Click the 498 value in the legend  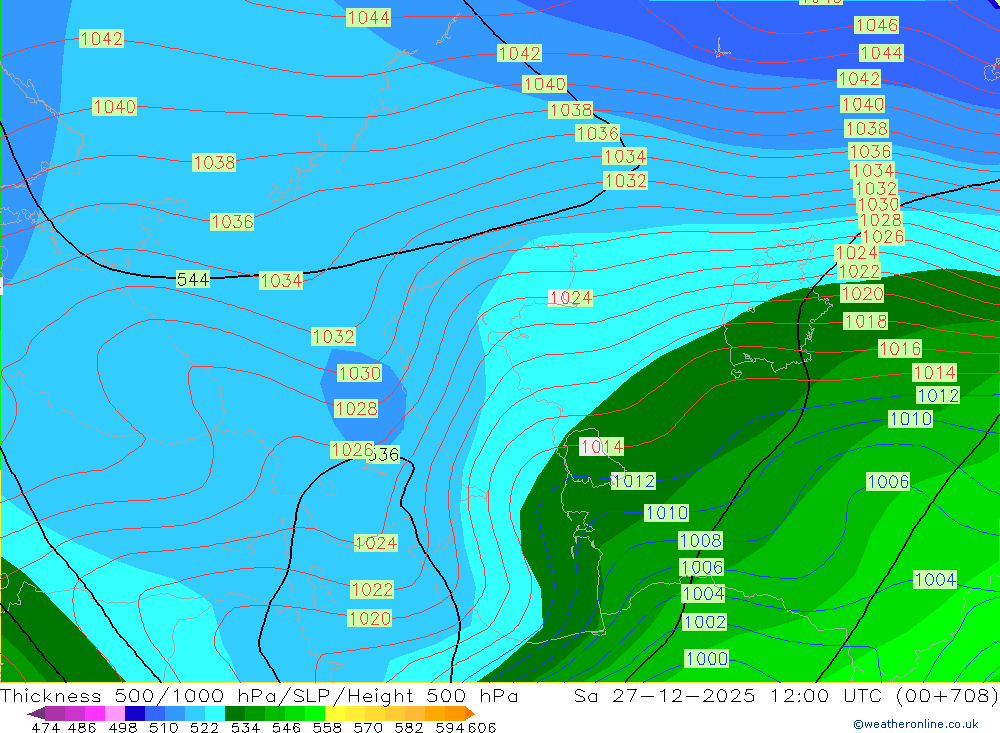tap(122, 727)
